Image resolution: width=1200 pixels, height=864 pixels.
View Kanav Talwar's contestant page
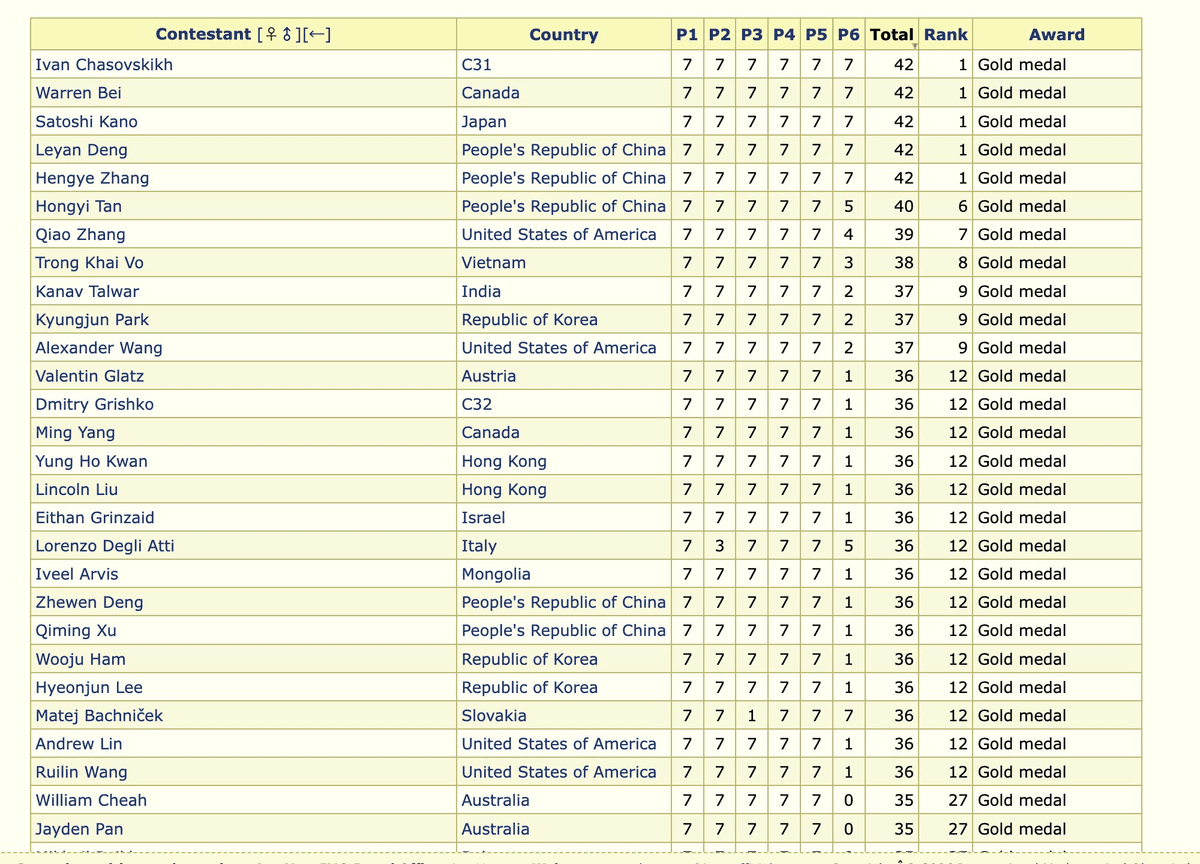click(87, 292)
